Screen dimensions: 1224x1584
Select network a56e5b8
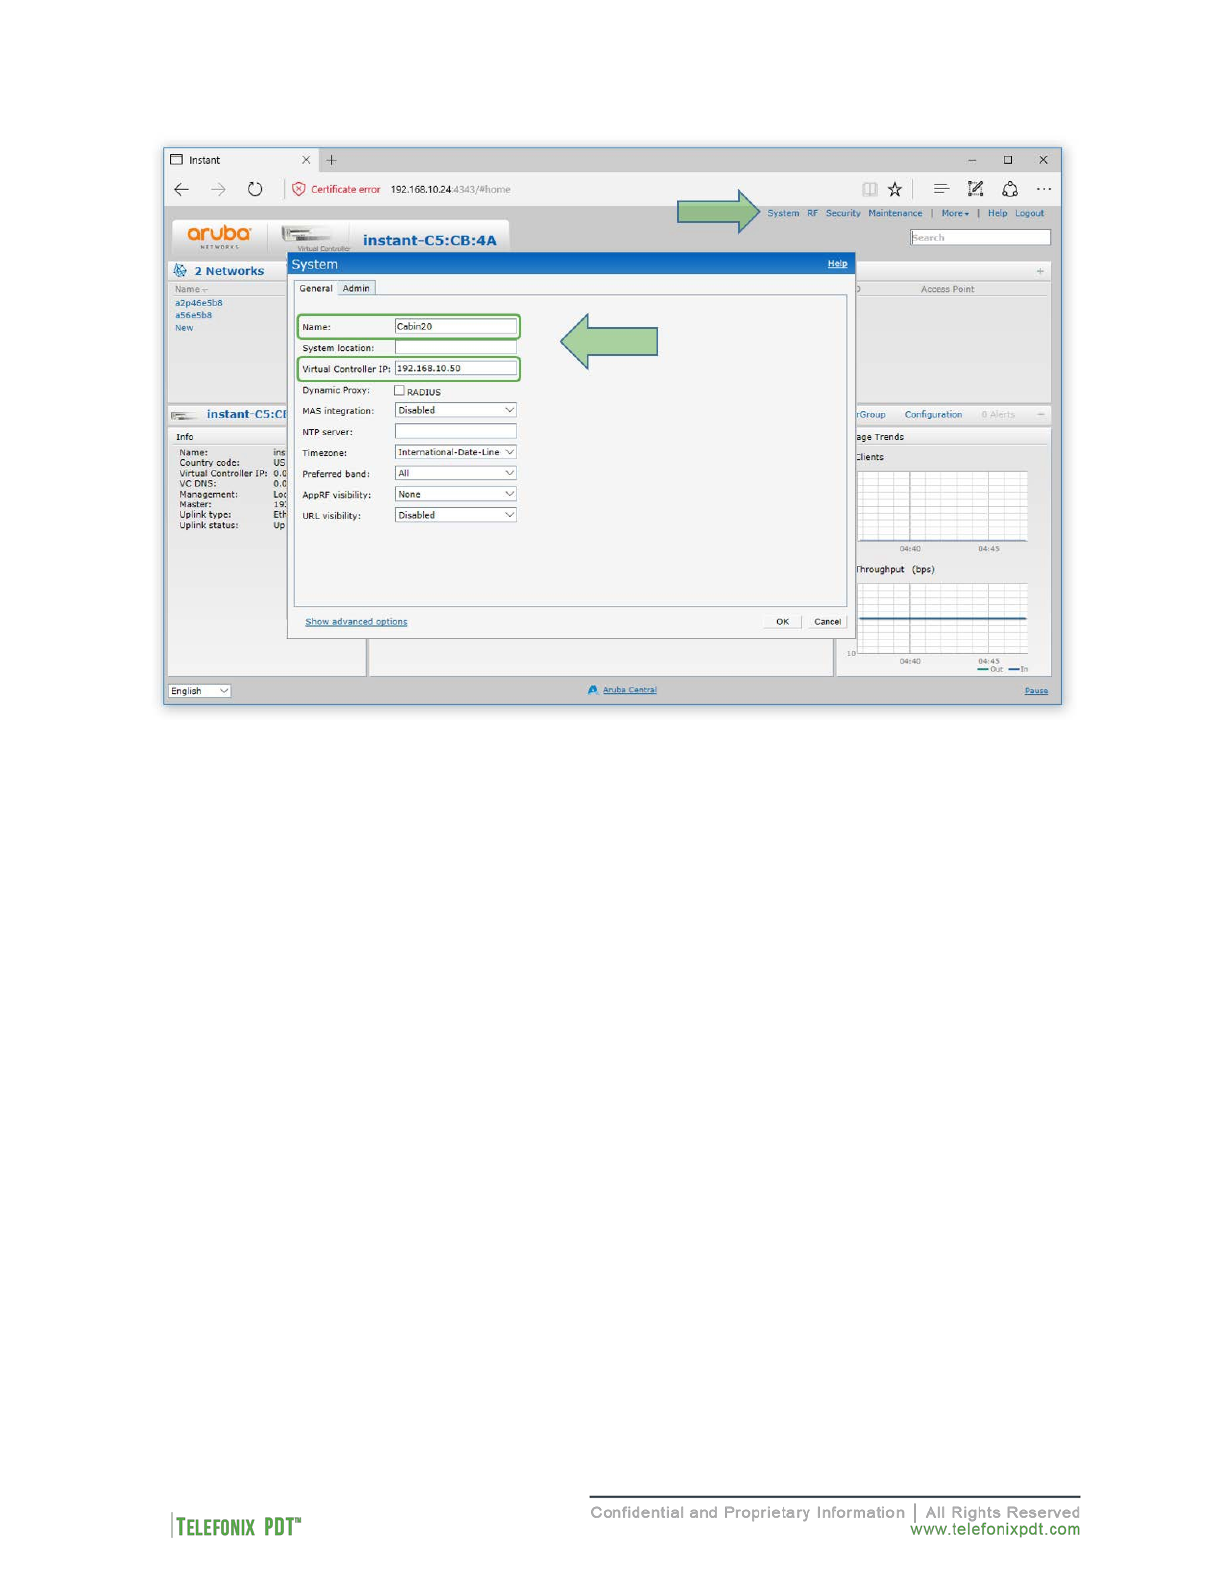(x=194, y=315)
